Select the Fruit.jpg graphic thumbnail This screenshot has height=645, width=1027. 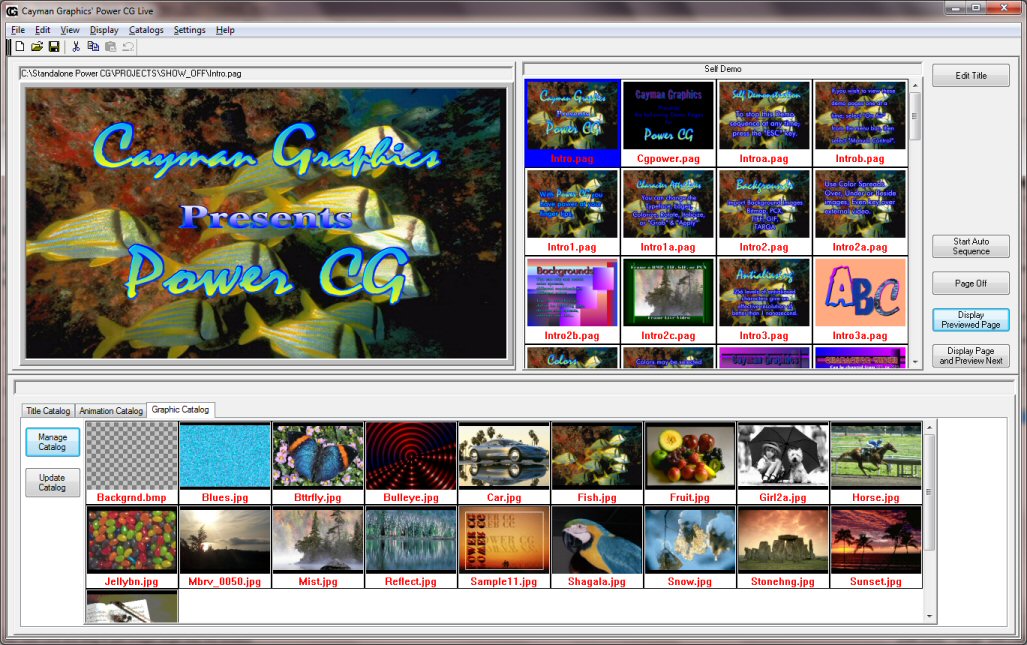tap(690, 463)
